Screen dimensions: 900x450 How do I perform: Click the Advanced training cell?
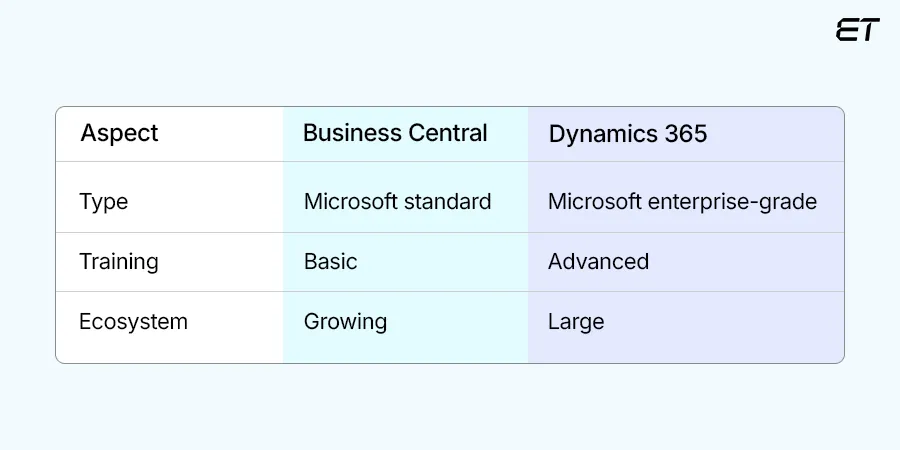coord(598,261)
